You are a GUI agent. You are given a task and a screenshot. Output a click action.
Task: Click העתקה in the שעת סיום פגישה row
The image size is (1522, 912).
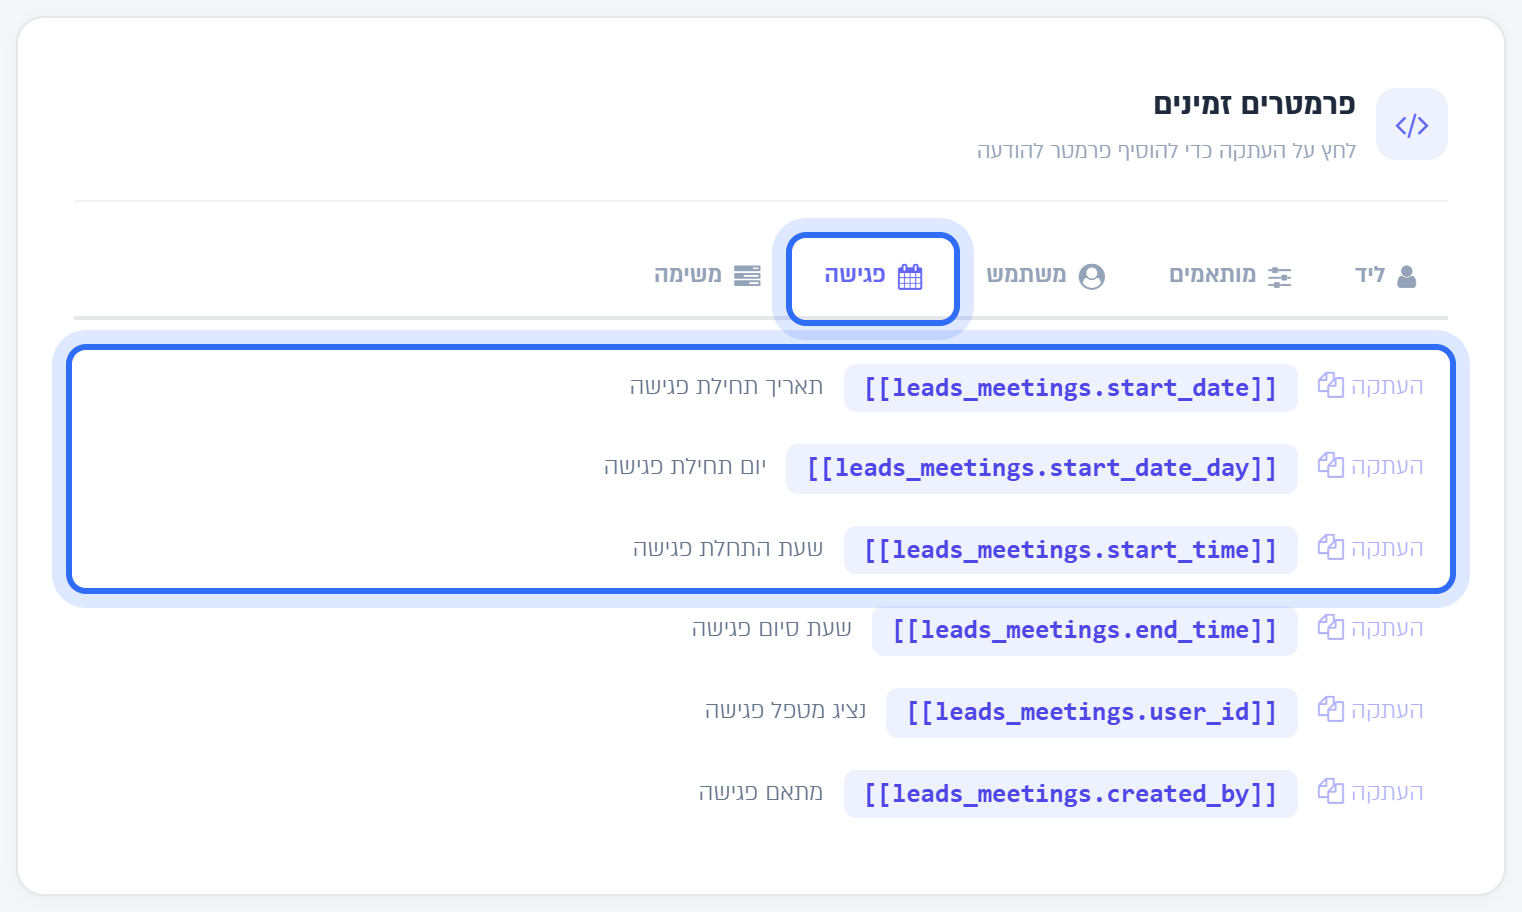1386,628
